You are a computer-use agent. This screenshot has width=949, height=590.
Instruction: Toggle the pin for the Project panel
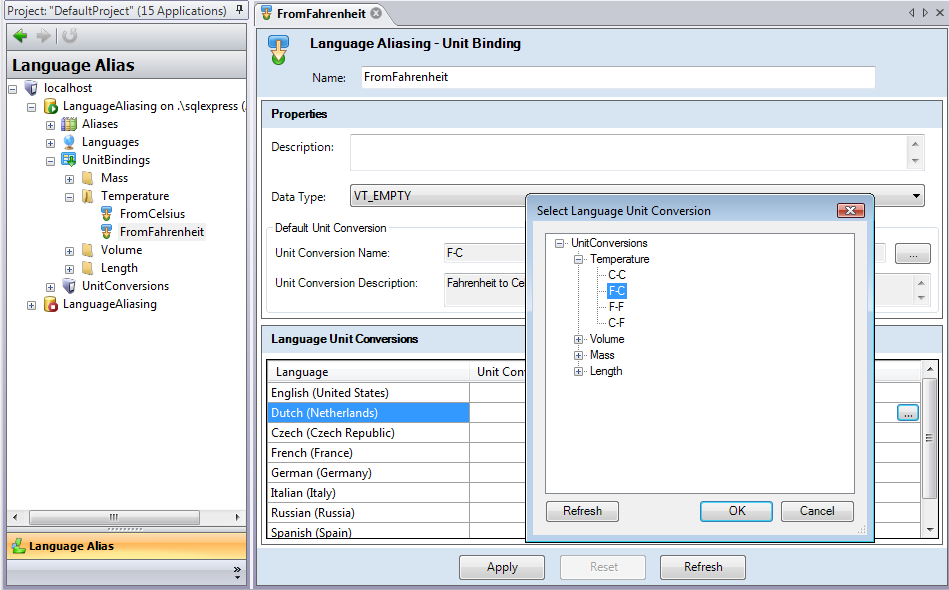[237, 10]
